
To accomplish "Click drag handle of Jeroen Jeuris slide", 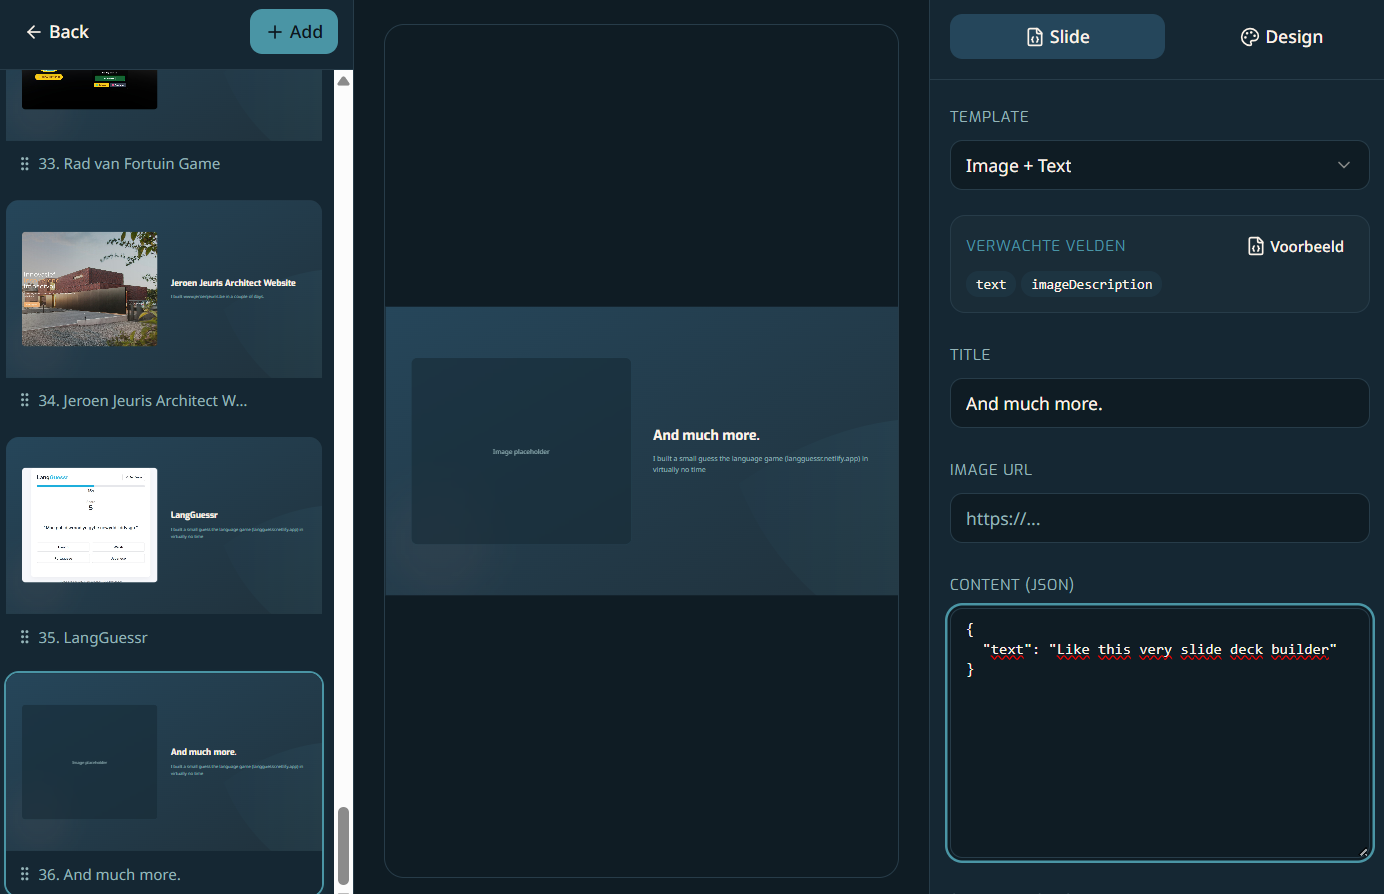I will click(25, 401).
